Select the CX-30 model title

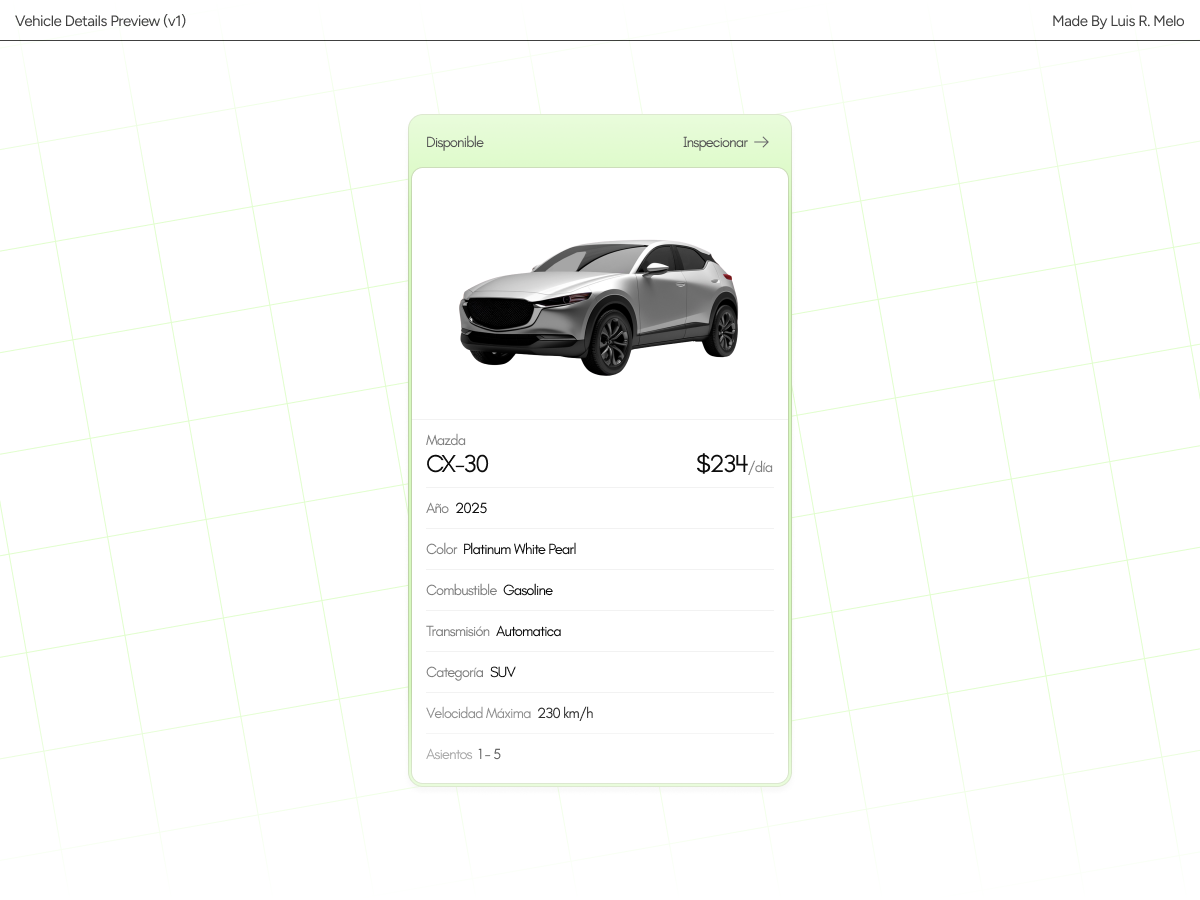click(x=457, y=463)
